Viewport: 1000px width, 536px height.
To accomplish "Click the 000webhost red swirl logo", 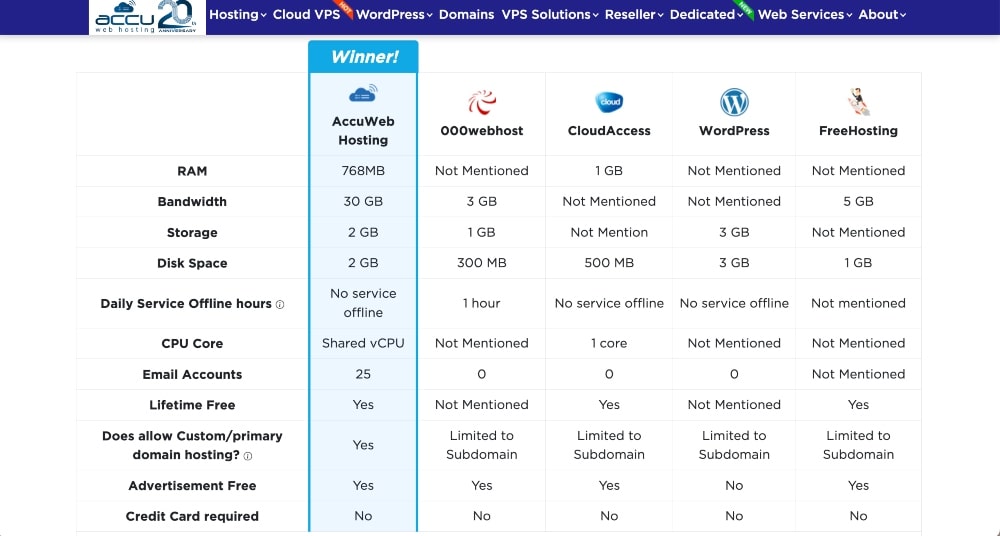I will pos(482,102).
